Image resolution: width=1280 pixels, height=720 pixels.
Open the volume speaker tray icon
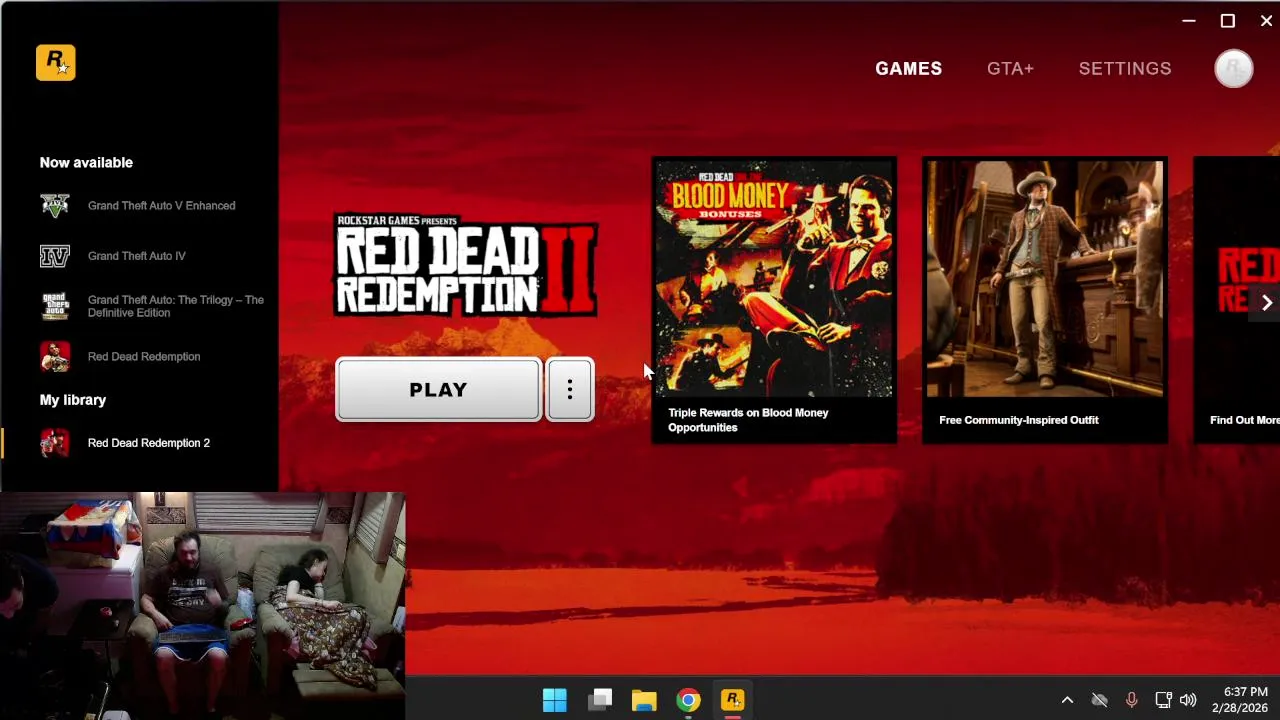point(1188,700)
